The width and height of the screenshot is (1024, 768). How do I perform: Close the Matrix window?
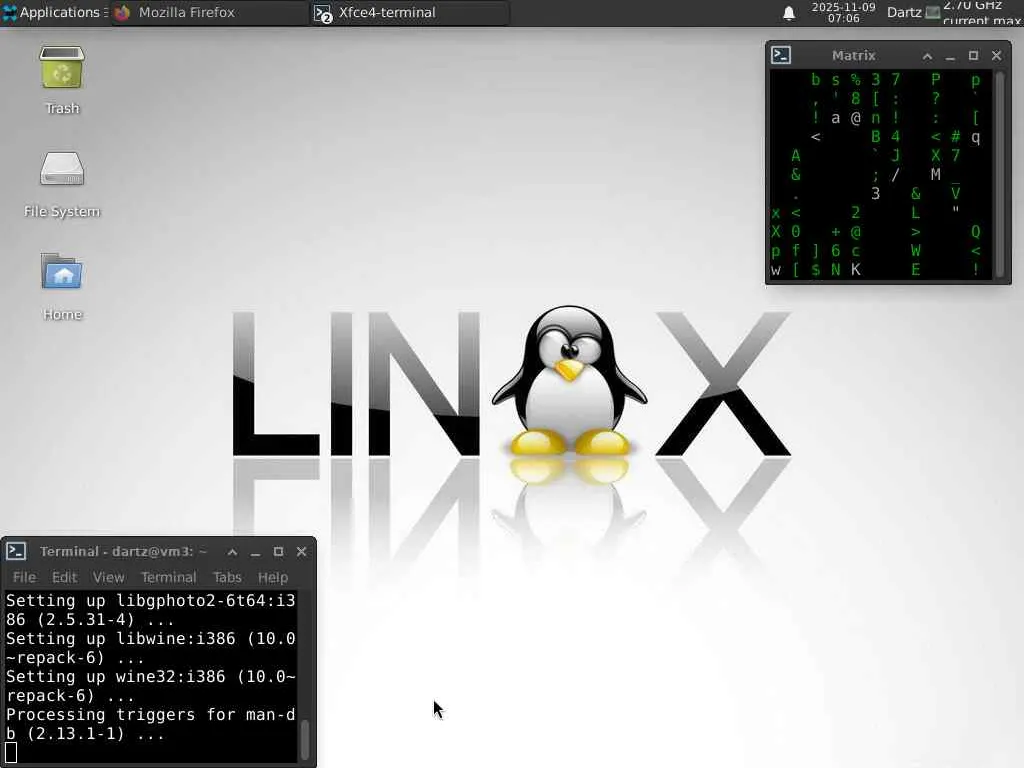pos(996,56)
